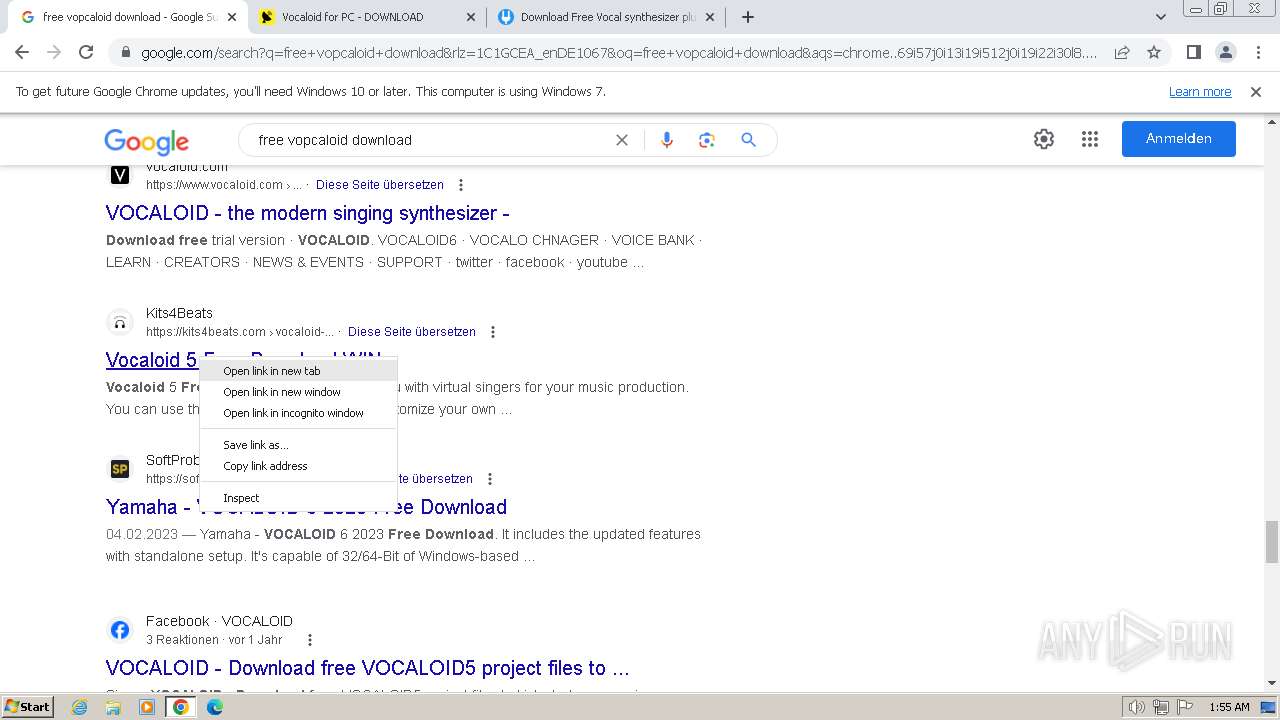Switch to the 'Vocaloid for PC - DOWNLOAD' tab
Image resolution: width=1280 pixels, height=720 pixels.
[x=364, y=17]
